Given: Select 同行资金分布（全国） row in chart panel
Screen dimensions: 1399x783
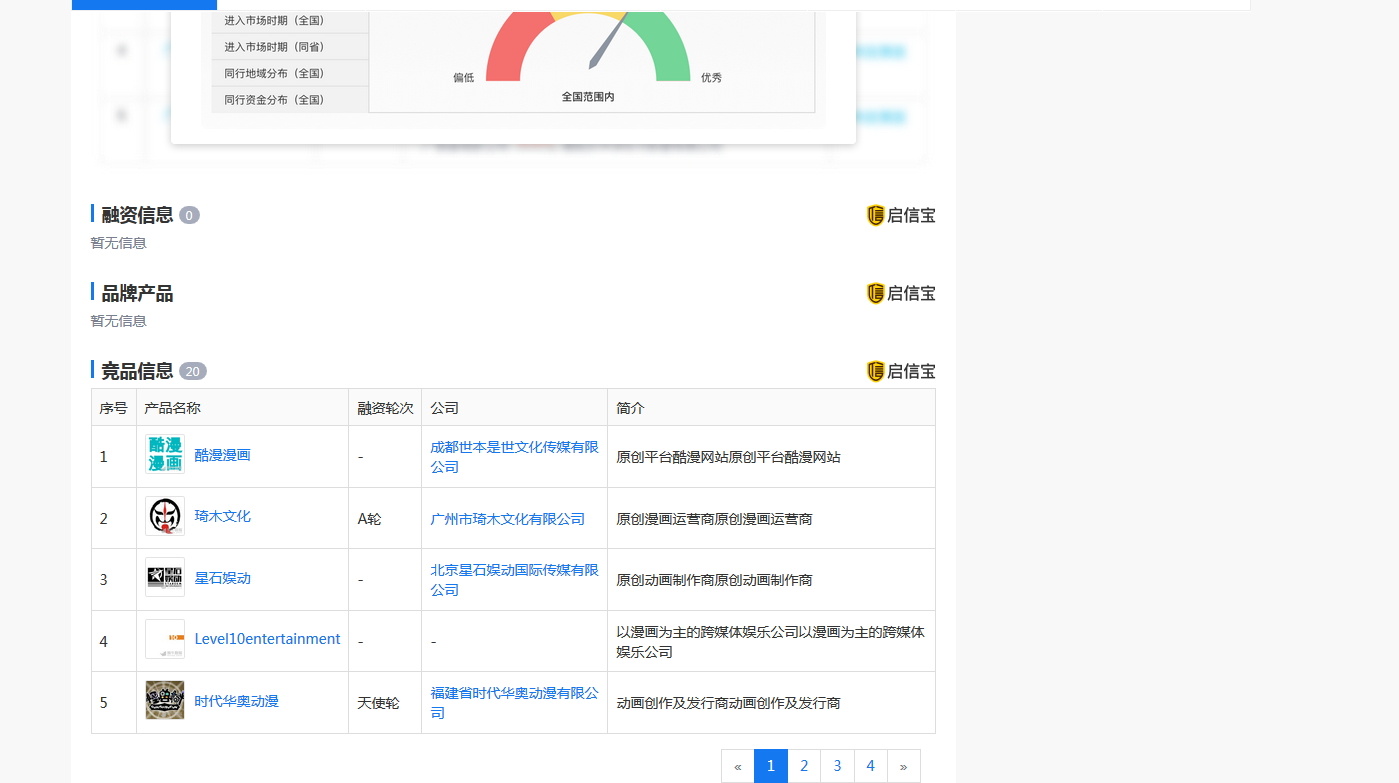Looking at the screenshot, I should pos(290,99).
